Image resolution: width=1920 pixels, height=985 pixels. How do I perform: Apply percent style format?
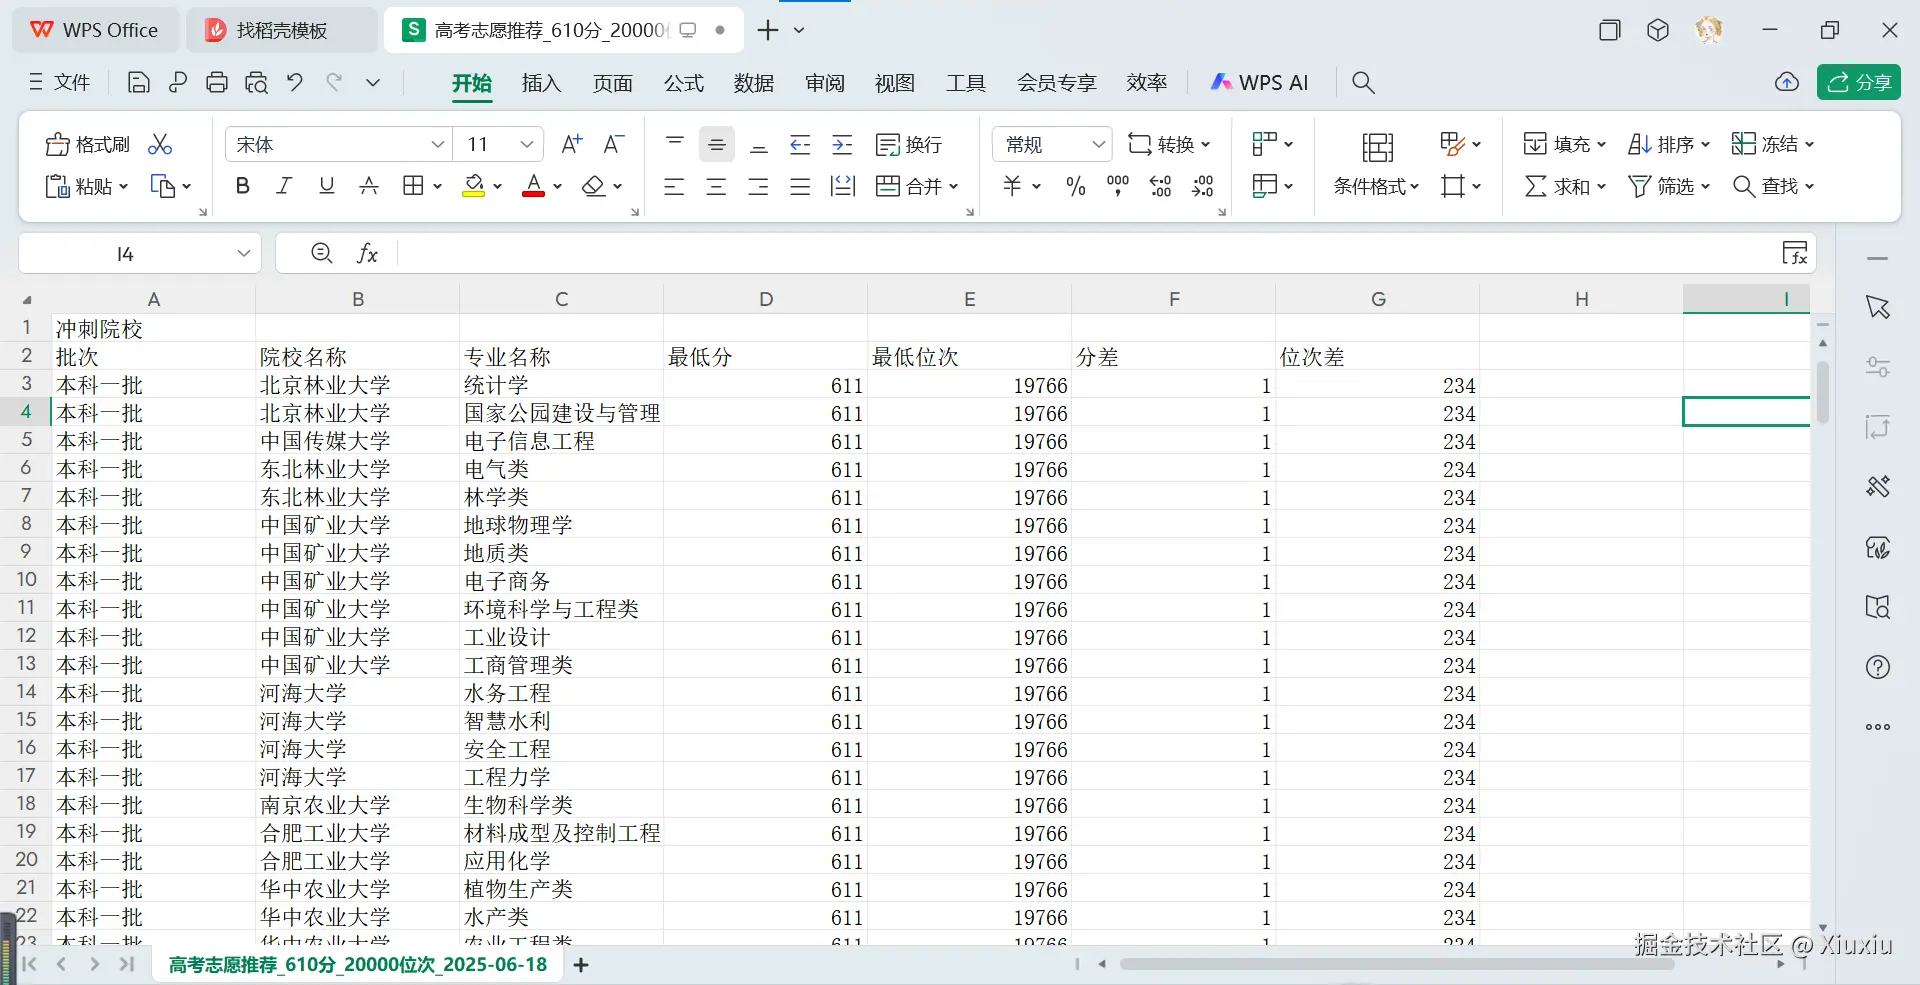coord(1076,186)
